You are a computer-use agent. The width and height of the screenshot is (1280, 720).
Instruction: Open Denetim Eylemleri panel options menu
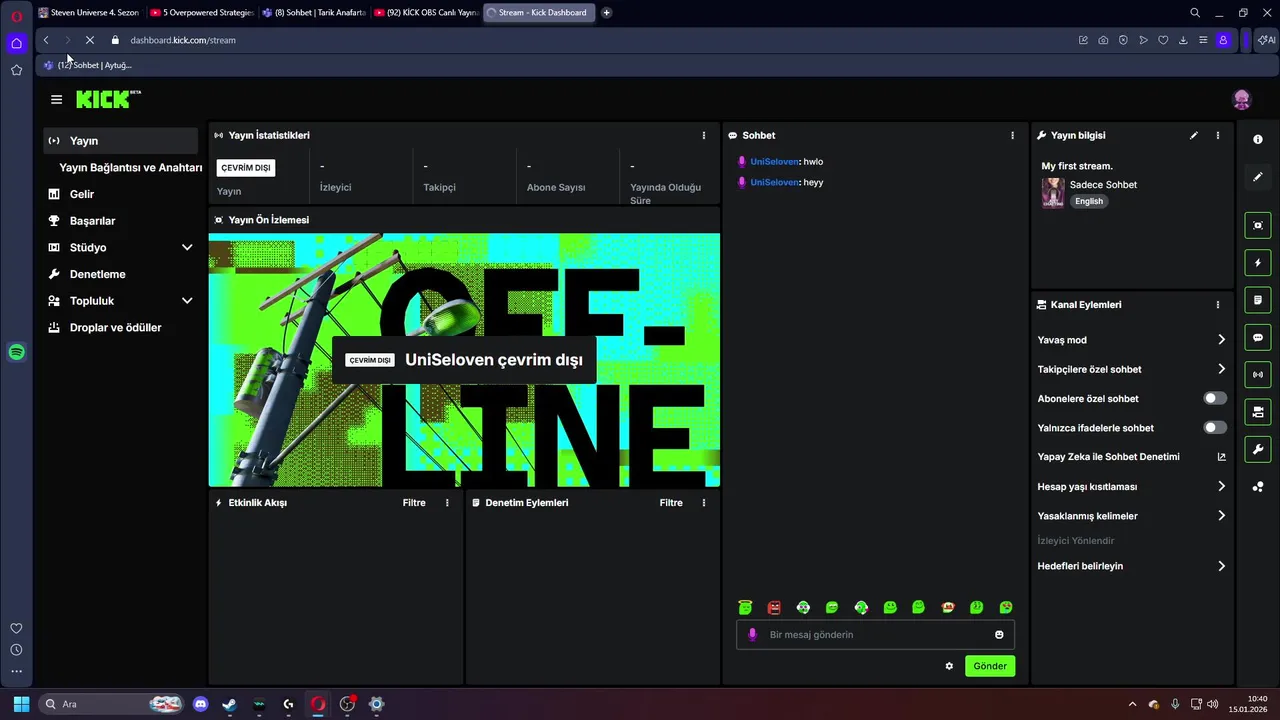(704, 503)
